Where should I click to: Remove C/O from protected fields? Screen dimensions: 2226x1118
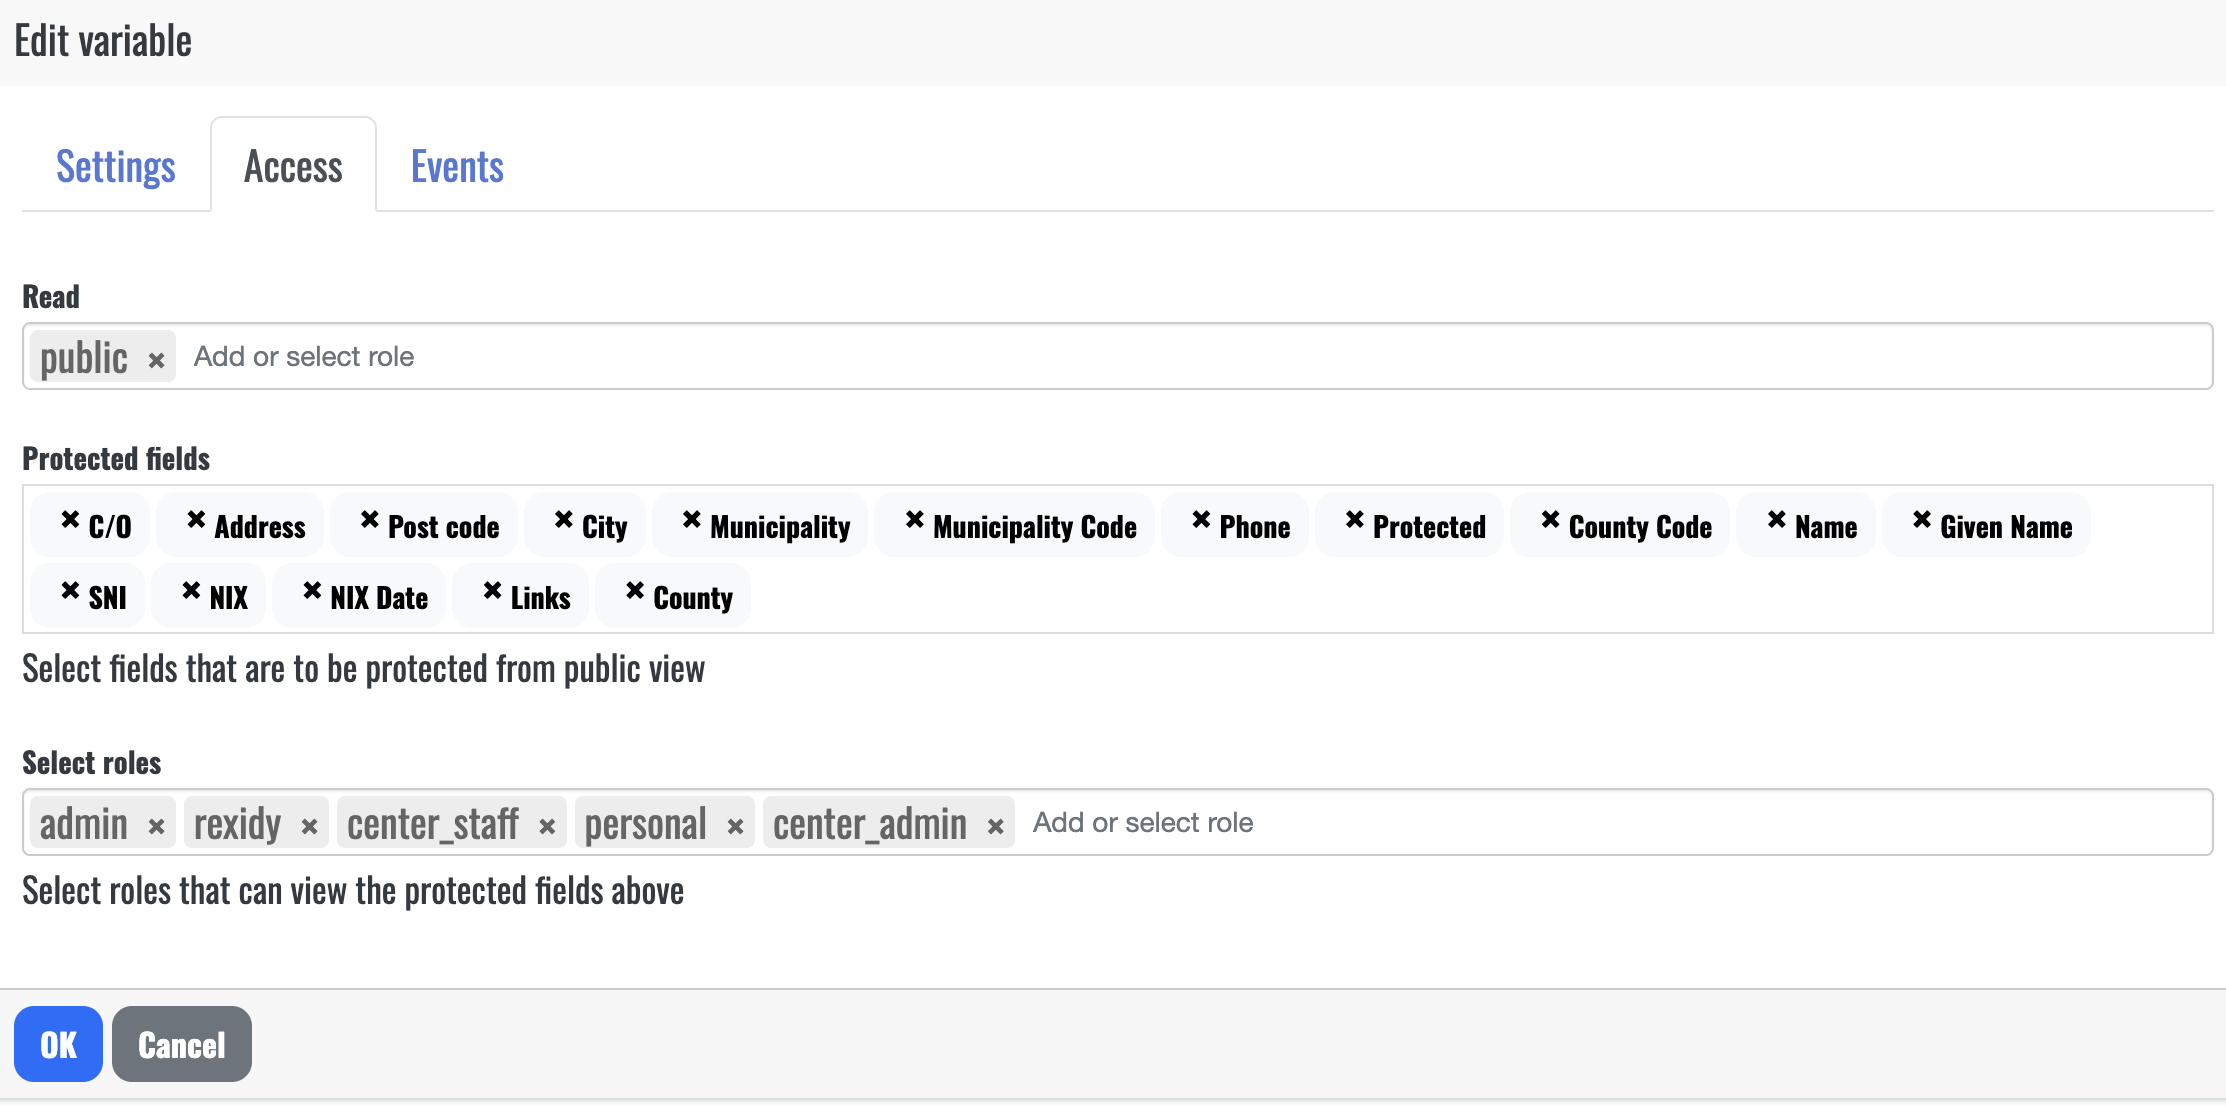coord(70,520)
